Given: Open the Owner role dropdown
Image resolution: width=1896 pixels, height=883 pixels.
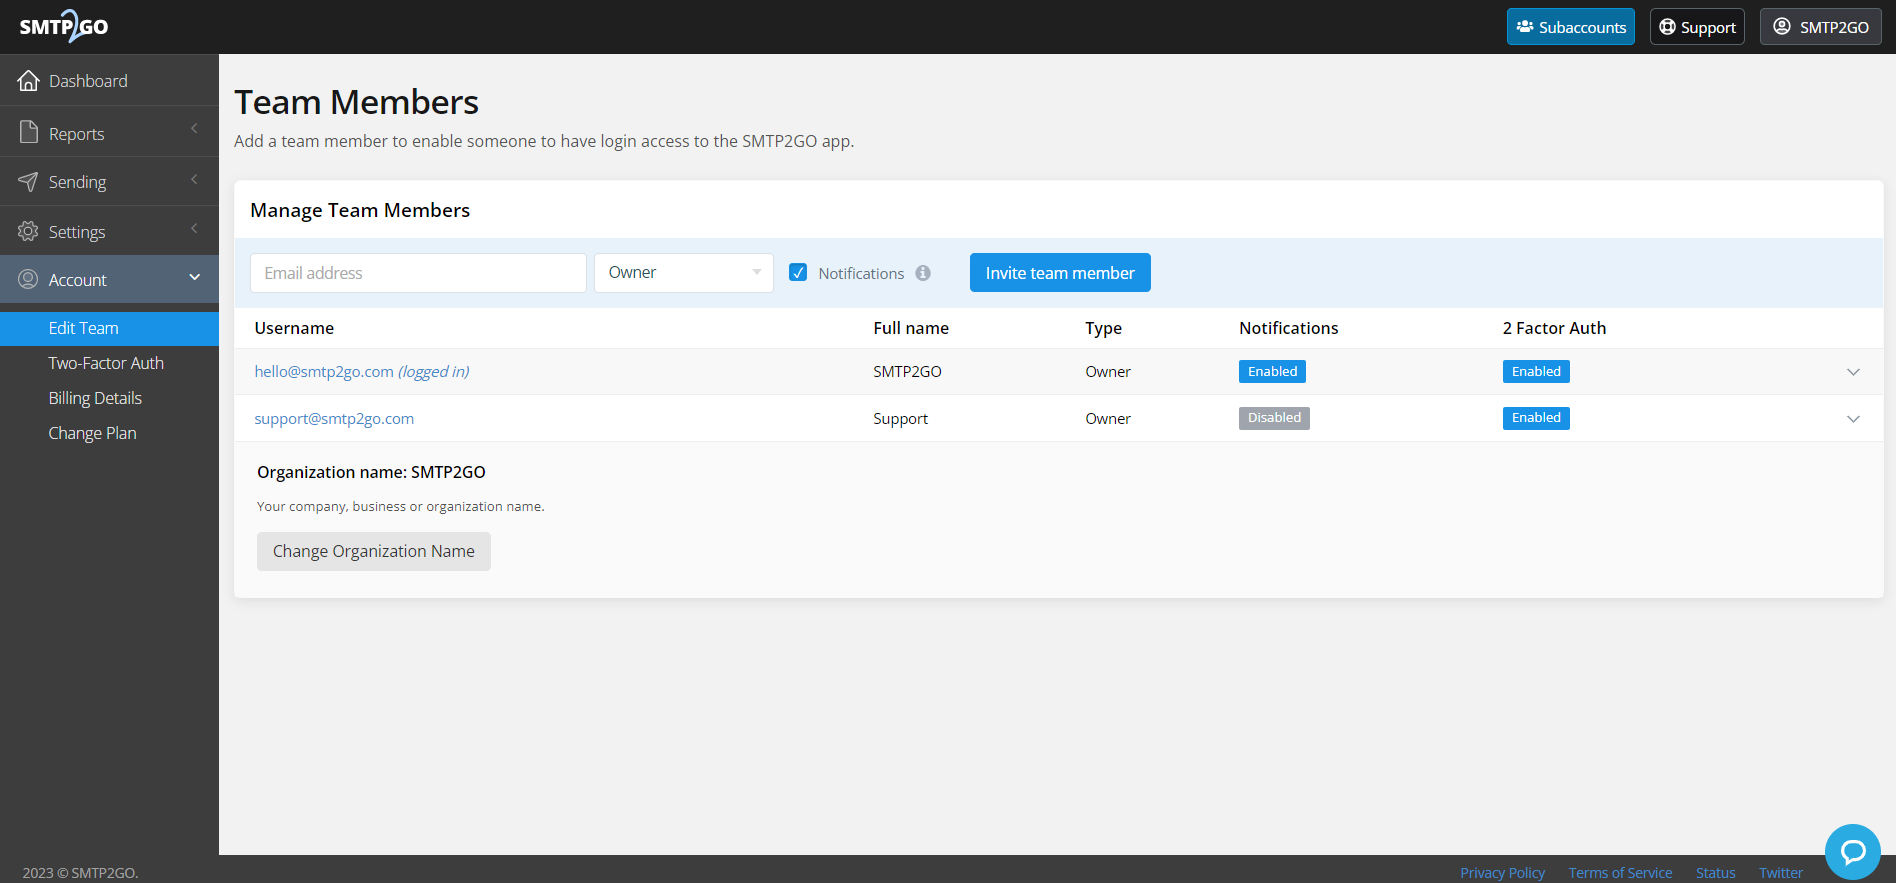Looking at the screenshot, I should 684,272.
